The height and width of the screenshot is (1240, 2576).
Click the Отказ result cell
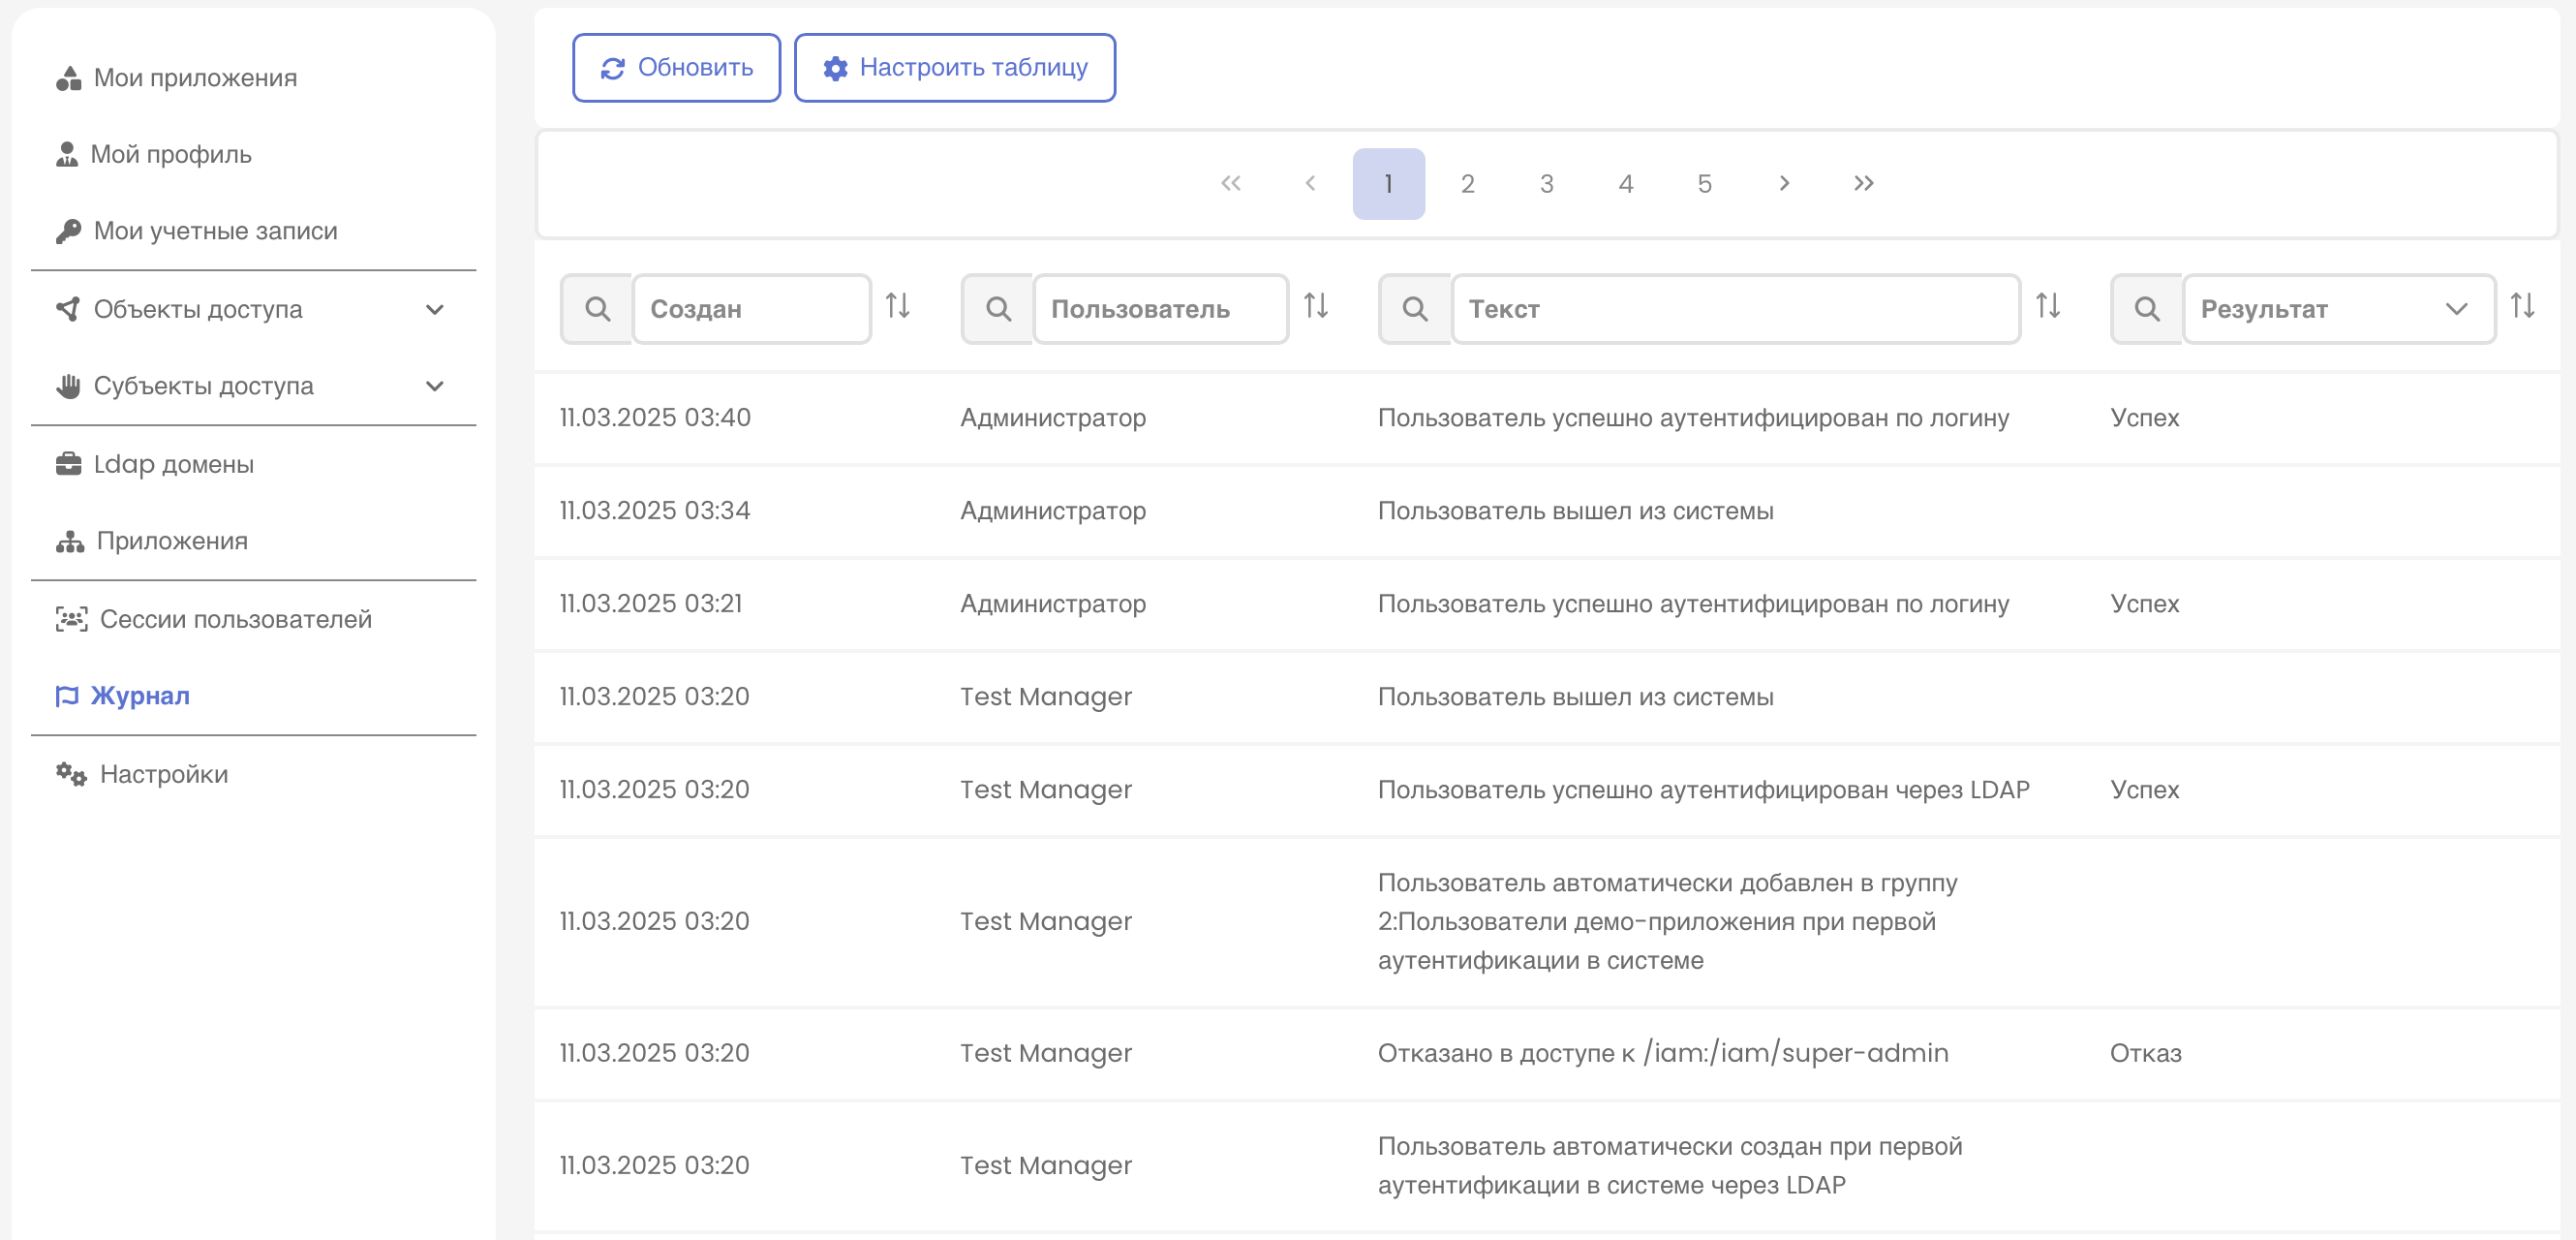2146,1052
